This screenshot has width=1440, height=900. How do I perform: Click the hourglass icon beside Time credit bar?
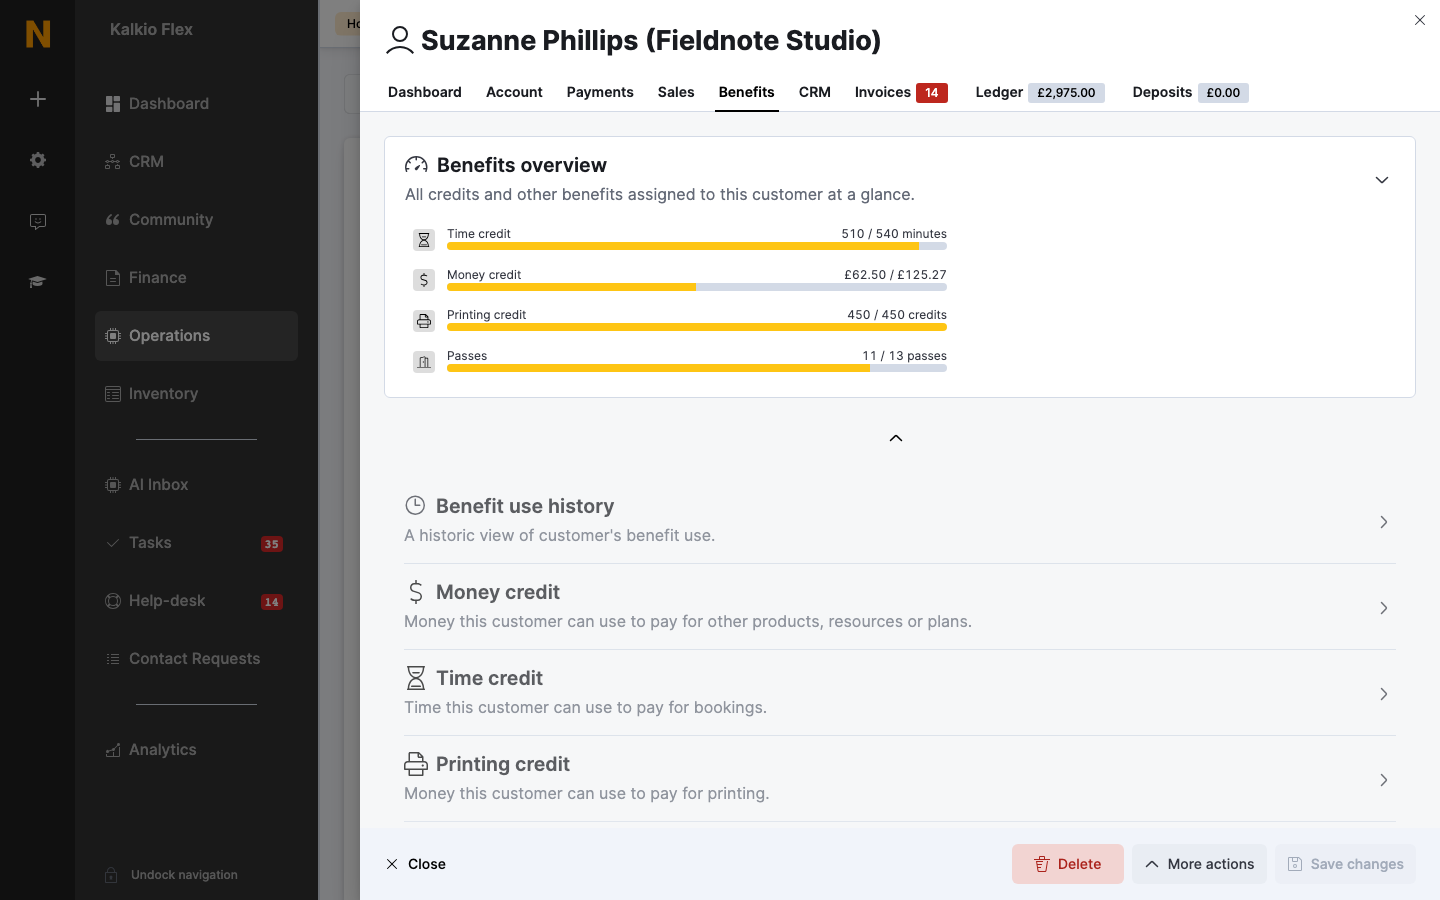424,240
